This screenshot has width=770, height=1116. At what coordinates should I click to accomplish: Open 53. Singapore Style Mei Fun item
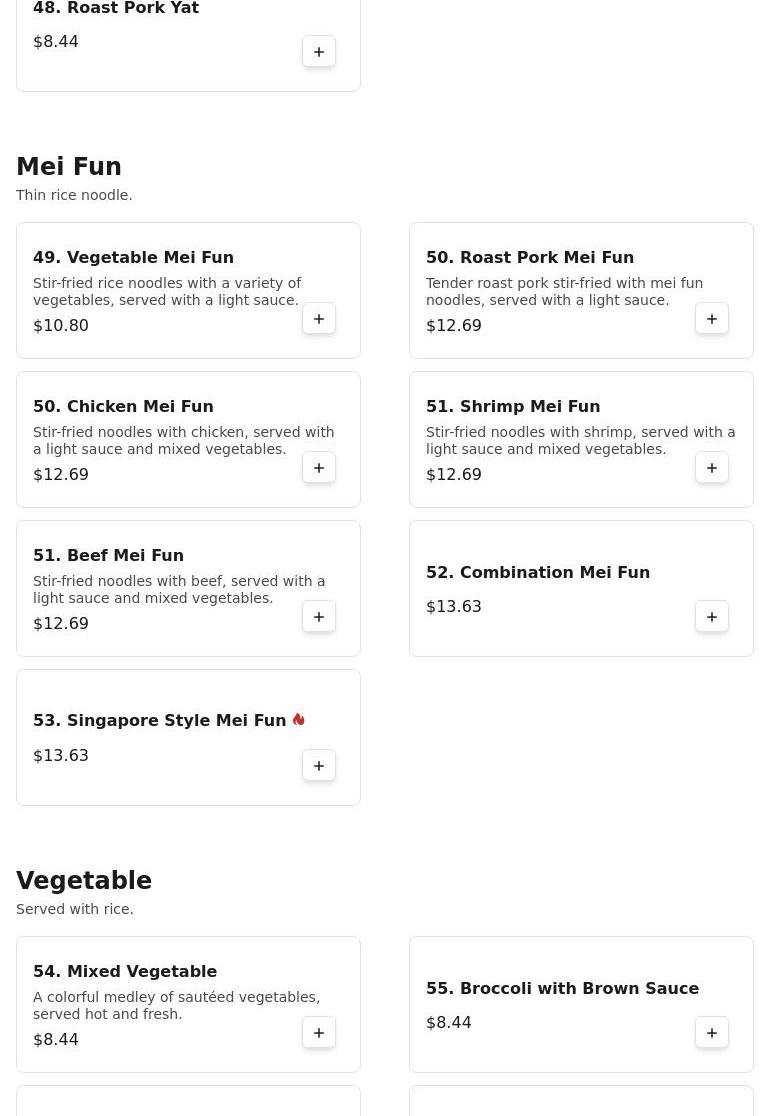(x=159, y=720)
